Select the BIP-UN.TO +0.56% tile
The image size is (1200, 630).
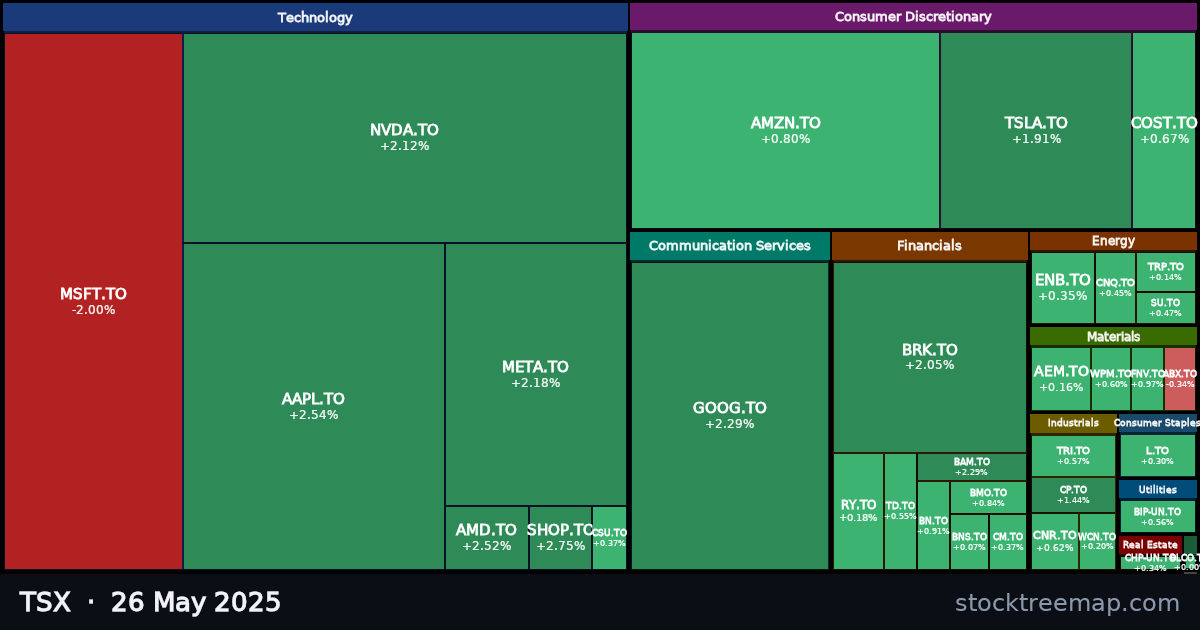(1157, 517)
